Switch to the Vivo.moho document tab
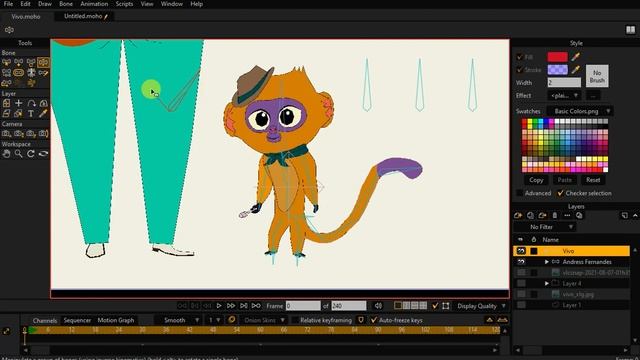Screen dimensions: 640x360 [25, 16]
